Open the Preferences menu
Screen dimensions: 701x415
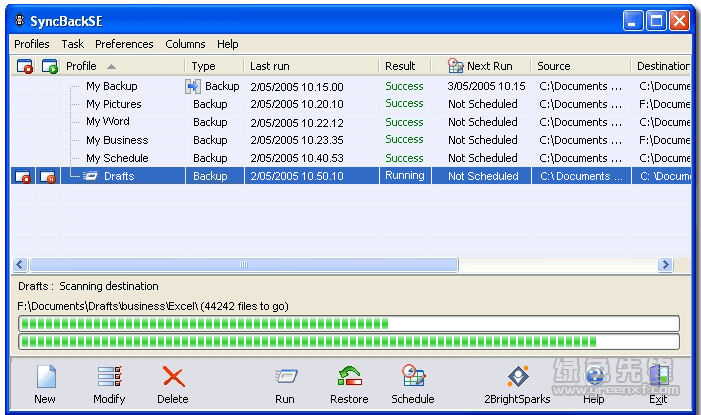124,44
